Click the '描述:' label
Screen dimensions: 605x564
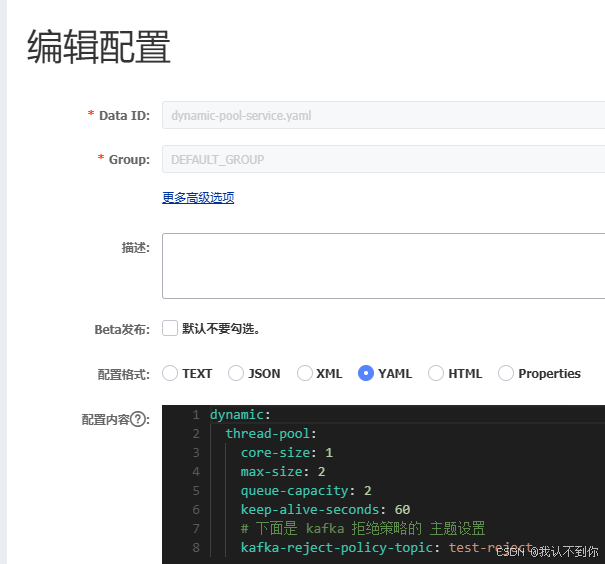135,248
